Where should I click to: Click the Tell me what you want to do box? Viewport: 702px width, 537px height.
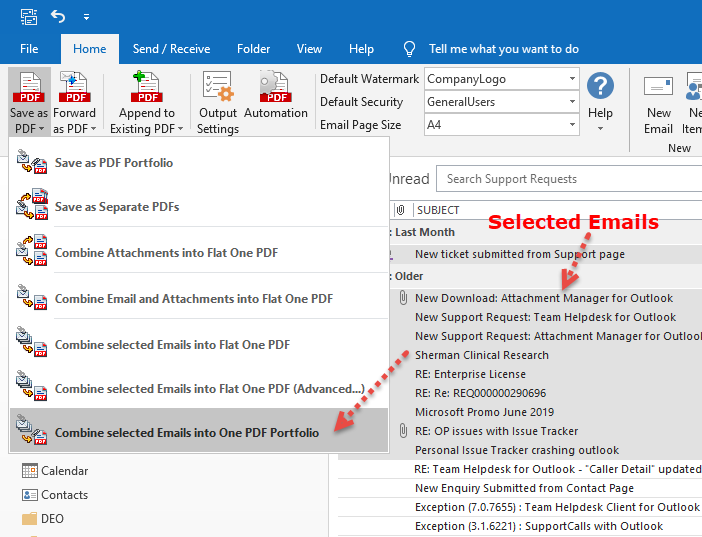tap(504, 49)
